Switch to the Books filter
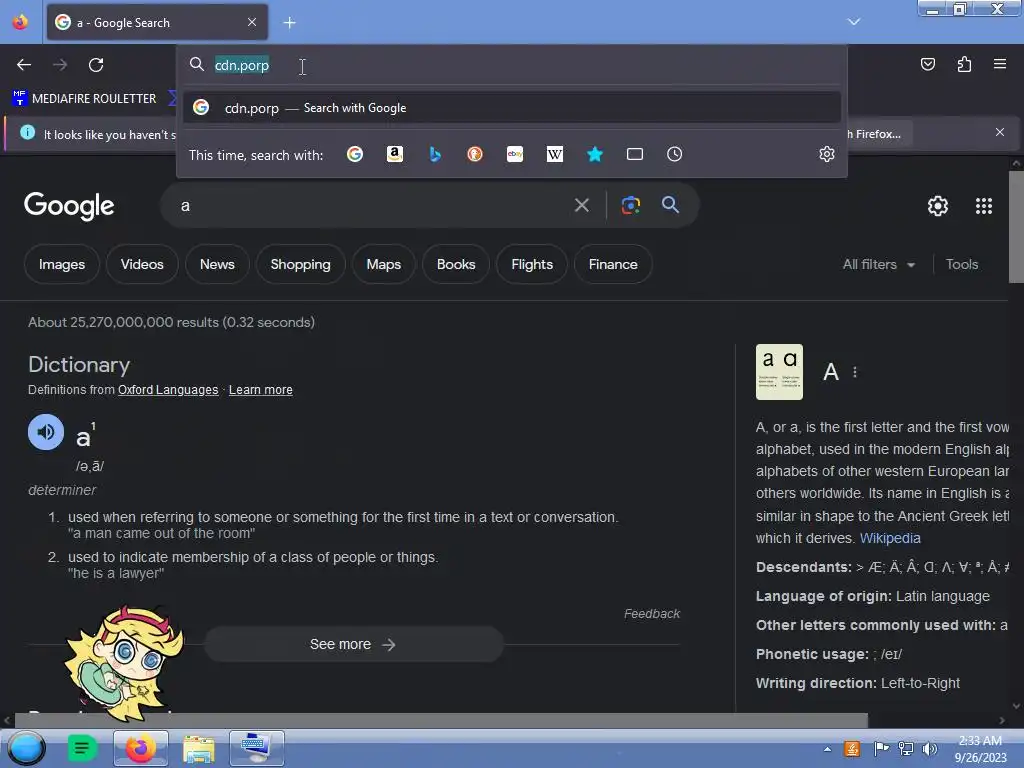Image resolution: width=1024 pixels, height=768 pixels. 456,264
